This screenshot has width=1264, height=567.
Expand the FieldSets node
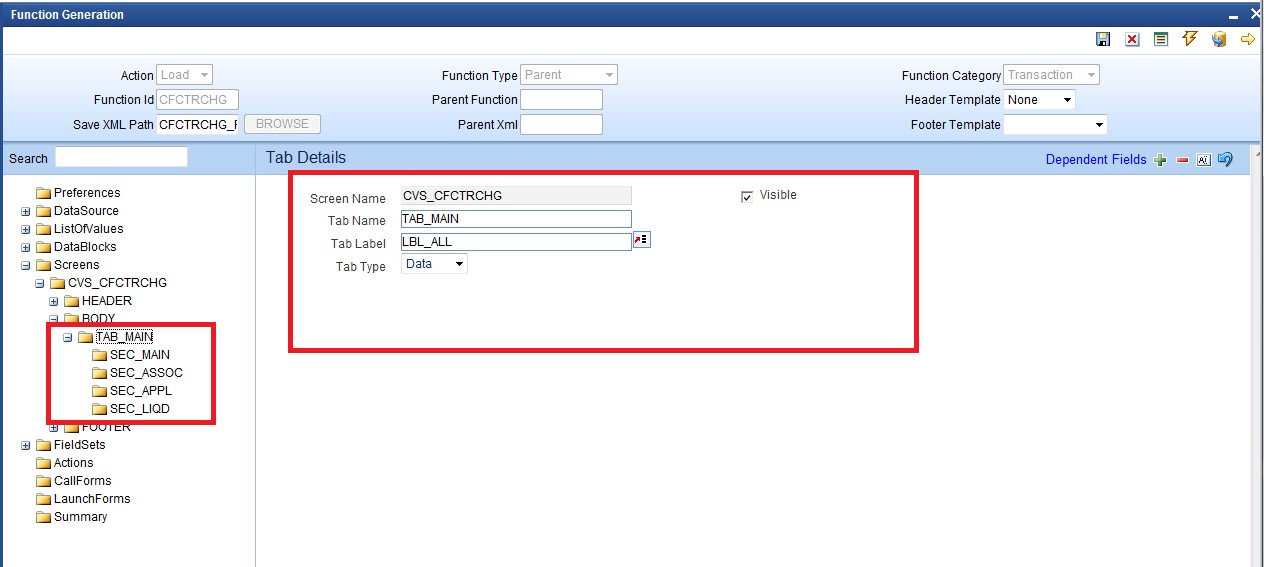pos(25,445)
